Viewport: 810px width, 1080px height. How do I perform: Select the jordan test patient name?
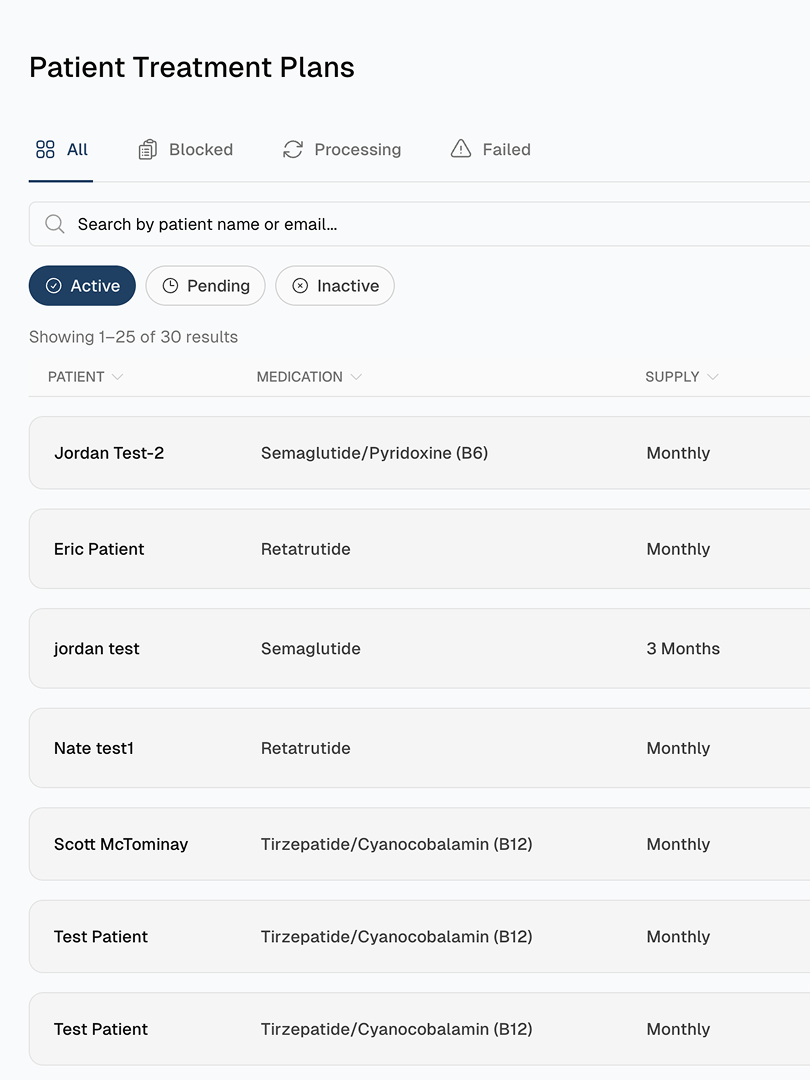(x=96, y=649)
